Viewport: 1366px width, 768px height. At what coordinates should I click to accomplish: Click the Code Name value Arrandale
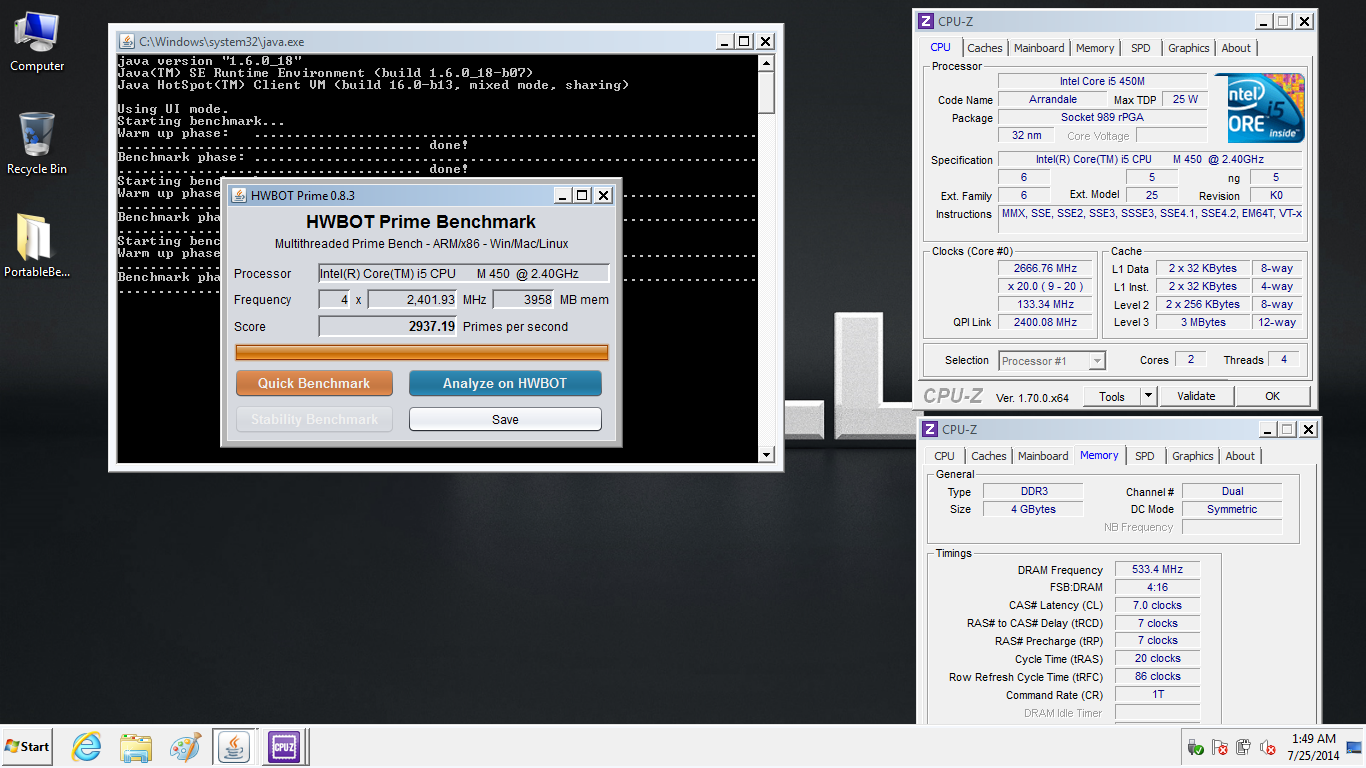[1053, 99]
